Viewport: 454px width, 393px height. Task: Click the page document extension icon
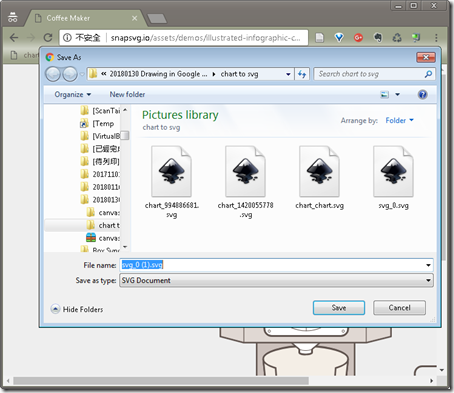tap(319, 38)
